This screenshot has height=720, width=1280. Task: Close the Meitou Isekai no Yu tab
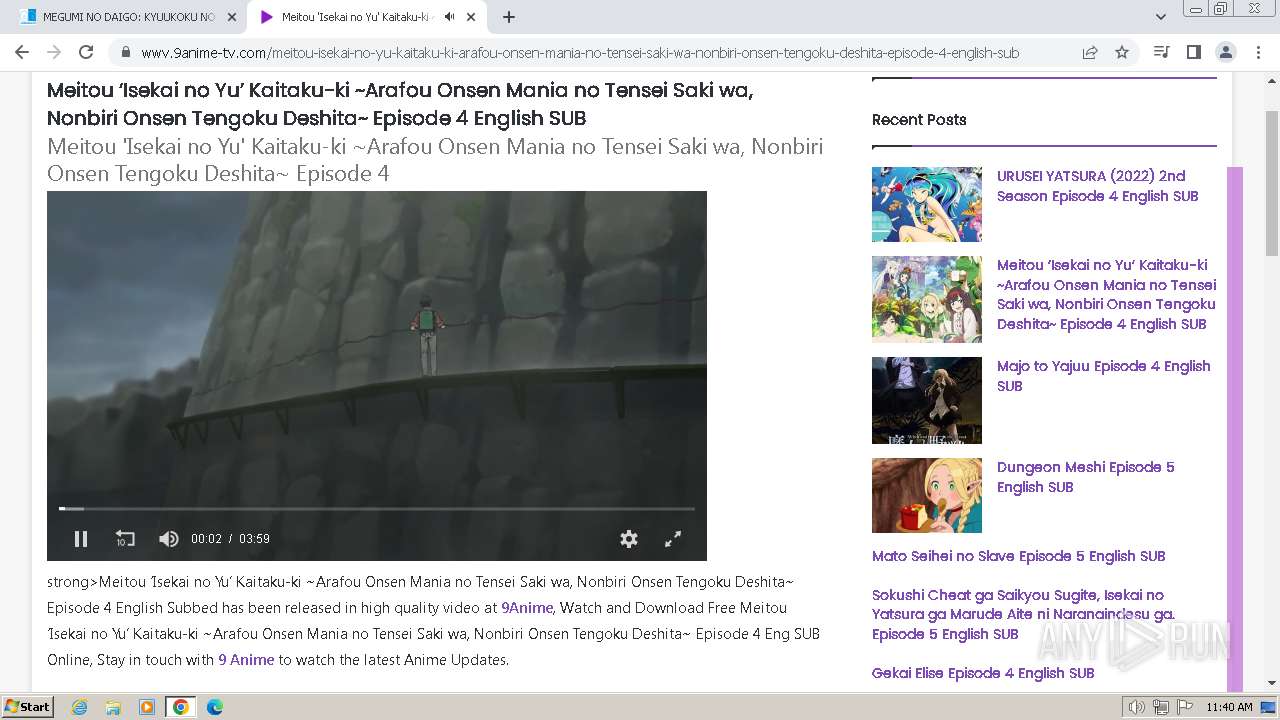tap(471, 17)
